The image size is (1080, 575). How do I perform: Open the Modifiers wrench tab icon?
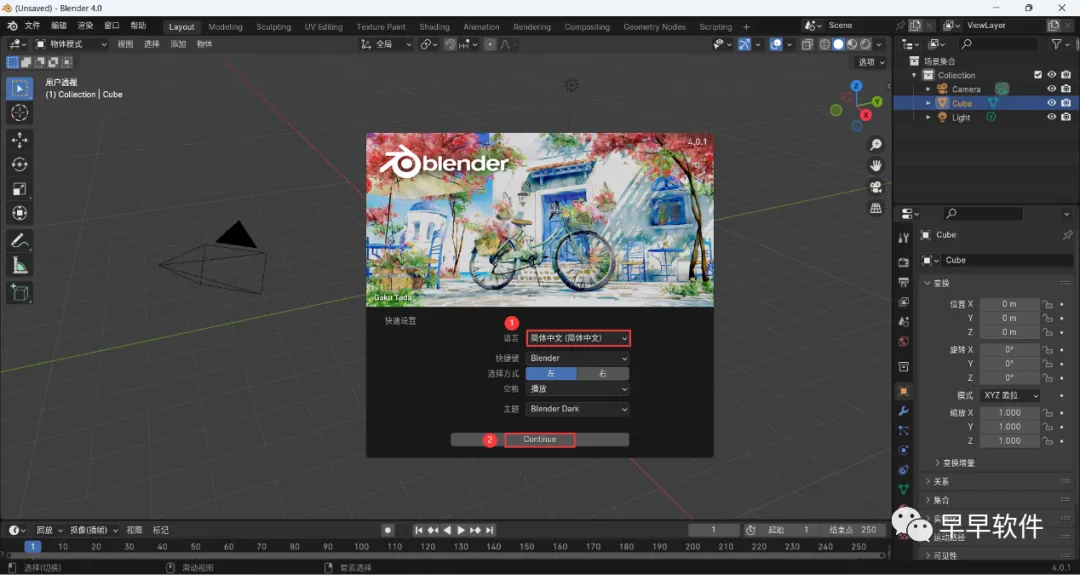pyautogui.click(x=904, y=411)
